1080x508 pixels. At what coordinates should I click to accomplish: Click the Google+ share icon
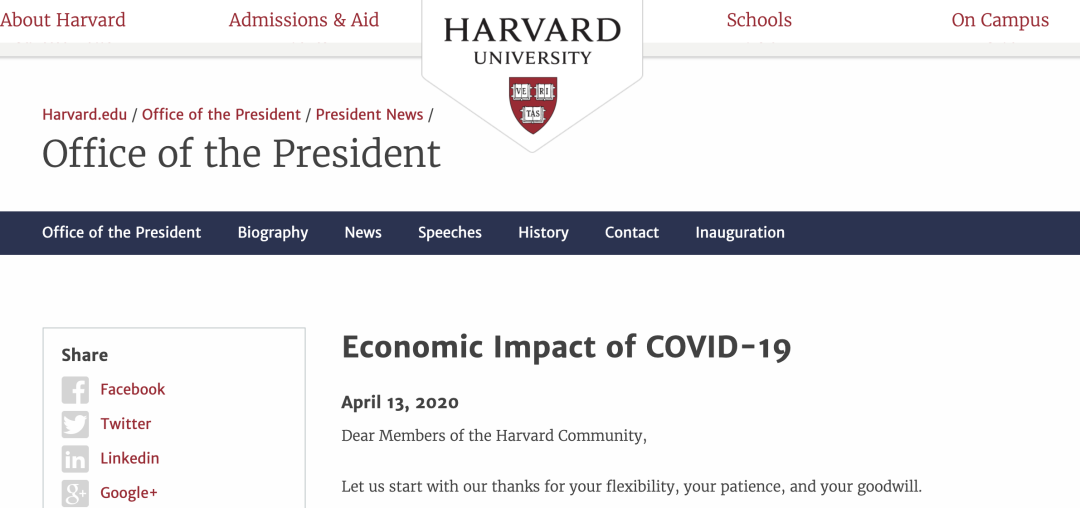pos(75,493)
